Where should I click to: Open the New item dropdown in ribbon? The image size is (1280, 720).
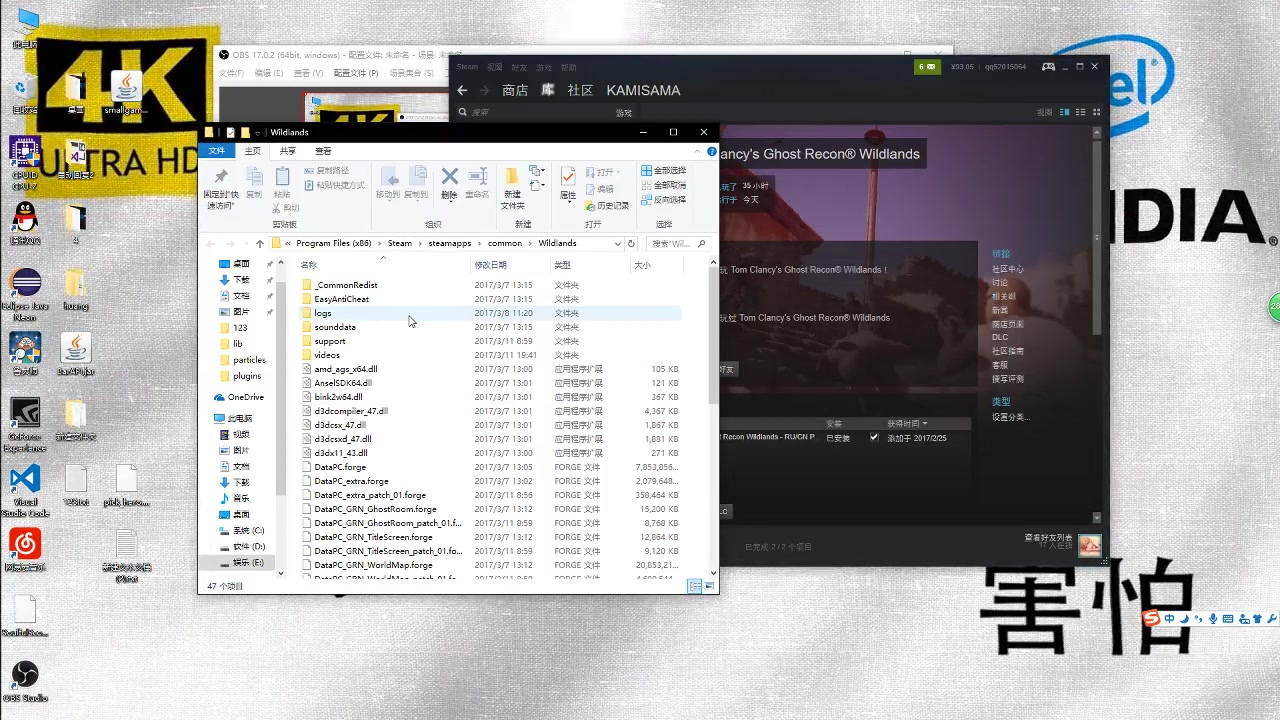pyautogui.click(x=537, y=171)
